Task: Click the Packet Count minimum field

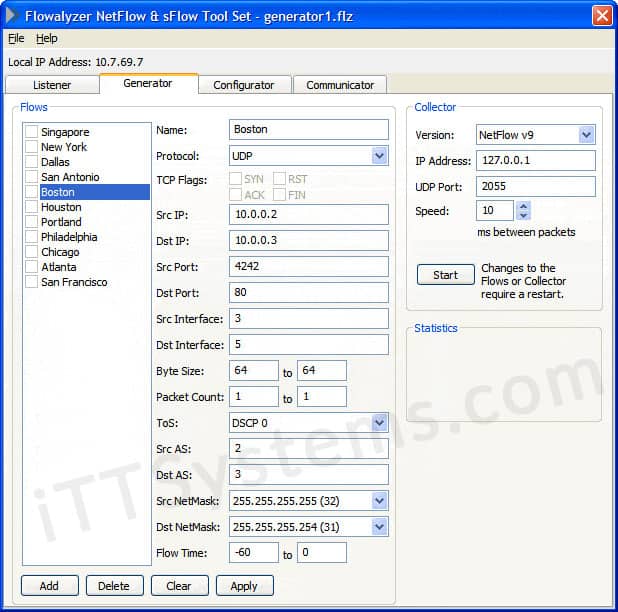Action: (x=254, y=396)
